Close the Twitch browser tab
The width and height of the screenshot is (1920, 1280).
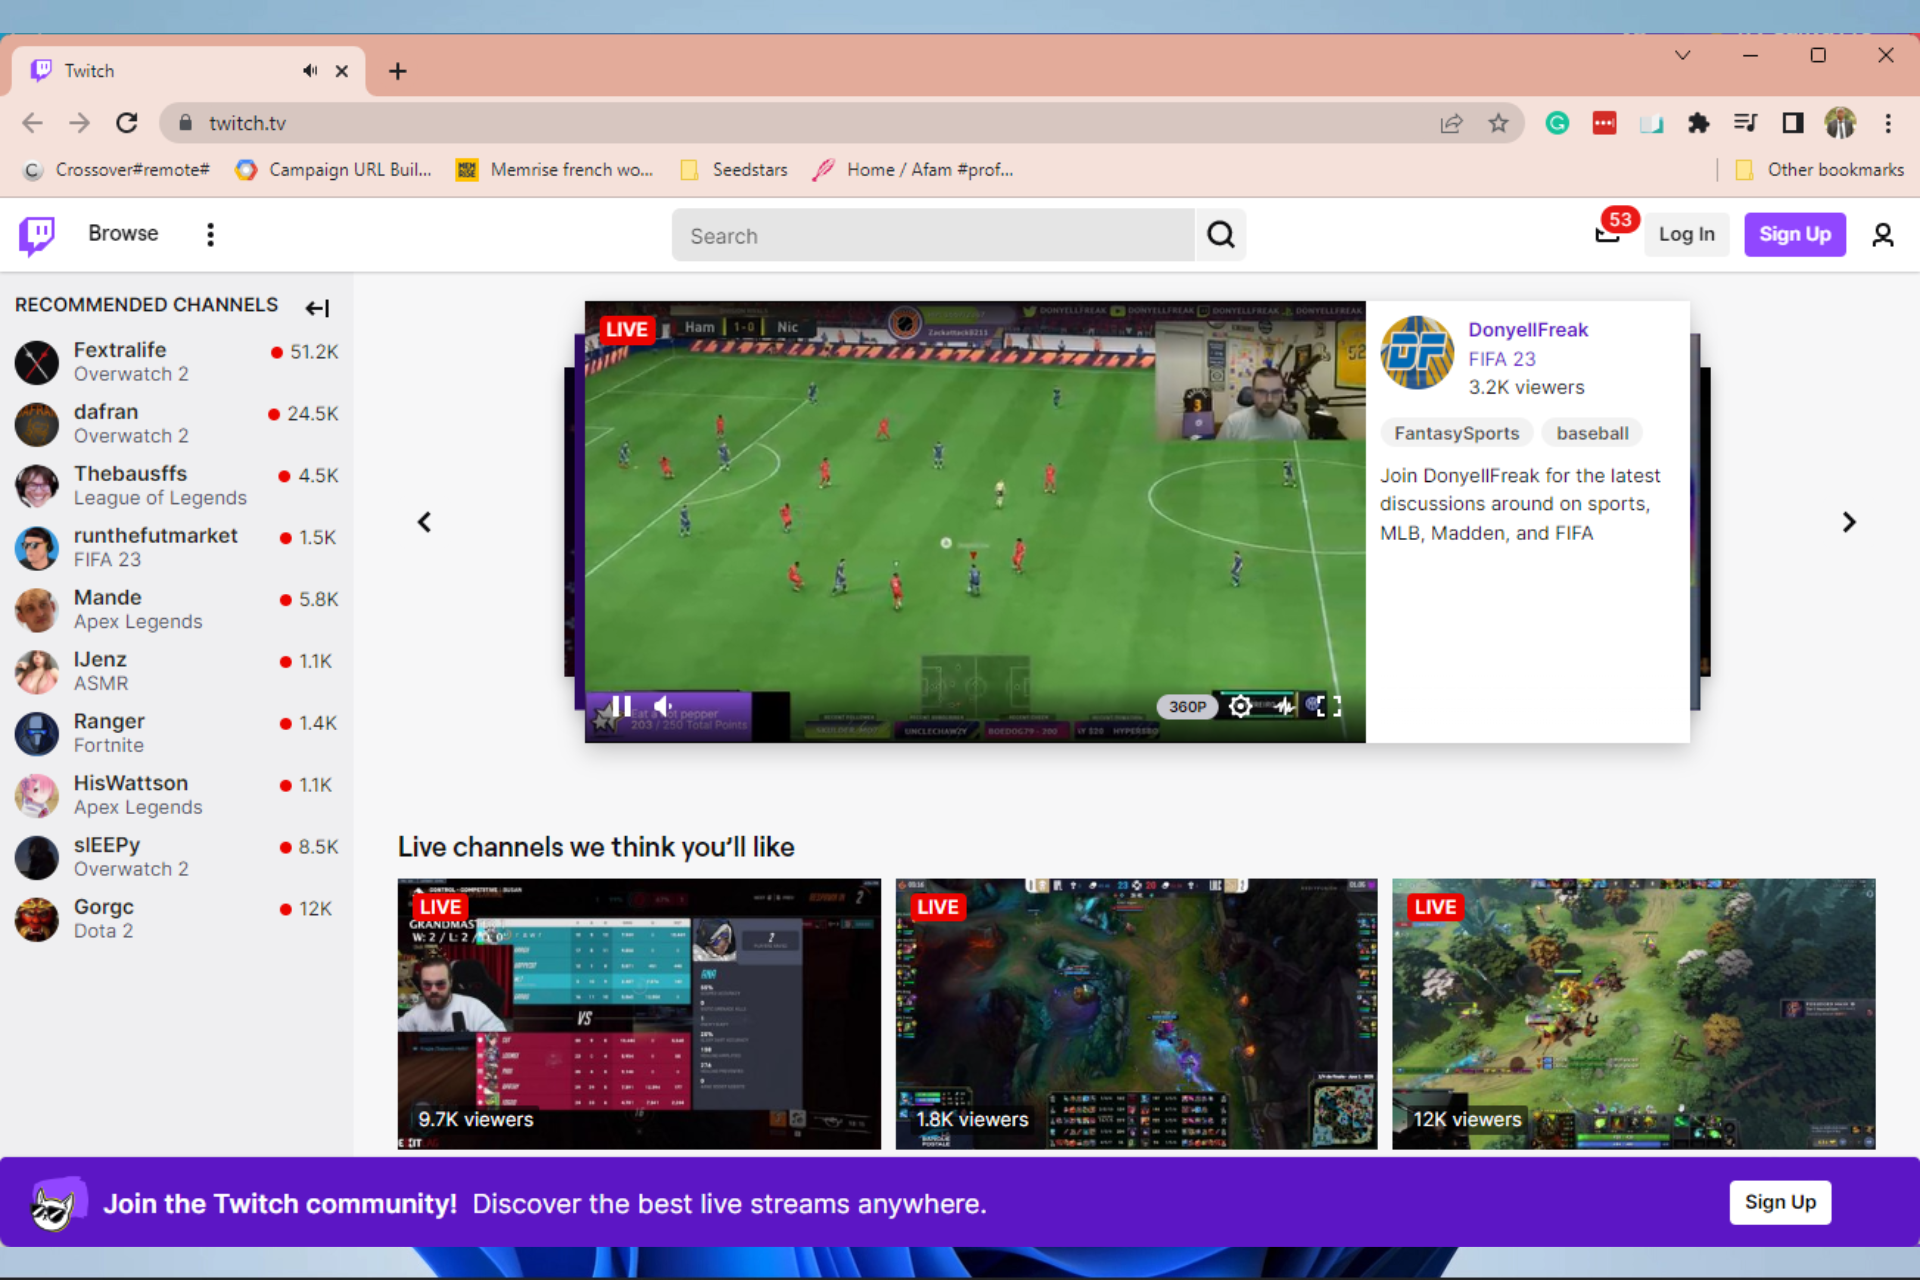pyautogui.click(x=342, y=71)
